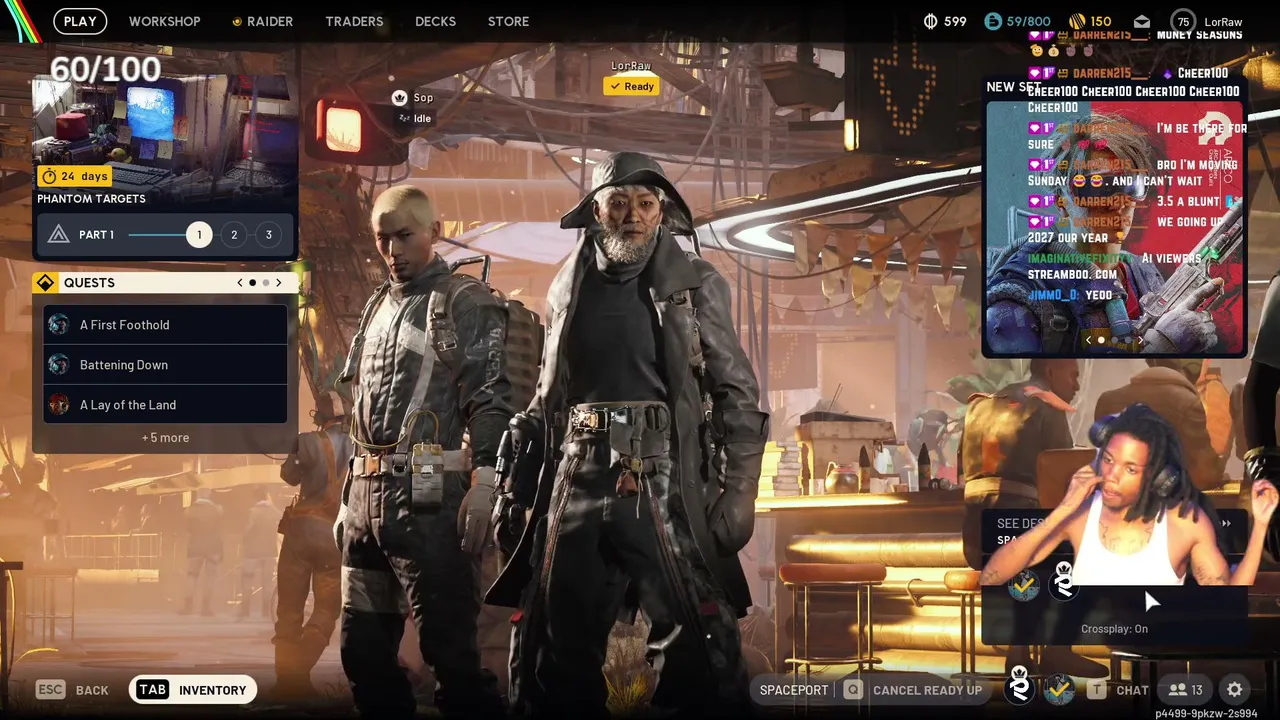Open INVENTORY with the TAB button

[x=193, y=690]
